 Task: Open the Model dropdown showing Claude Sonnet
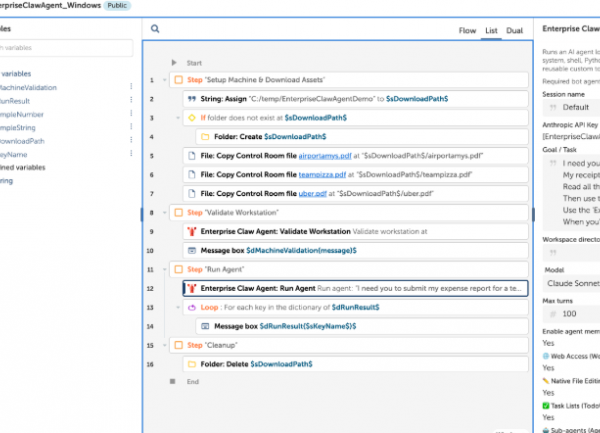point(571,283)
